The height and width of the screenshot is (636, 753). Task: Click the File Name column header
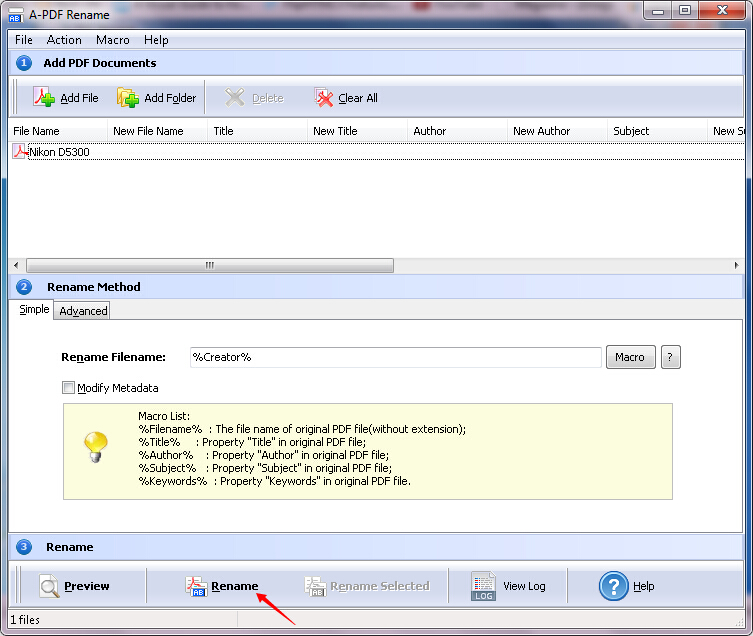[x=58, y=131]
